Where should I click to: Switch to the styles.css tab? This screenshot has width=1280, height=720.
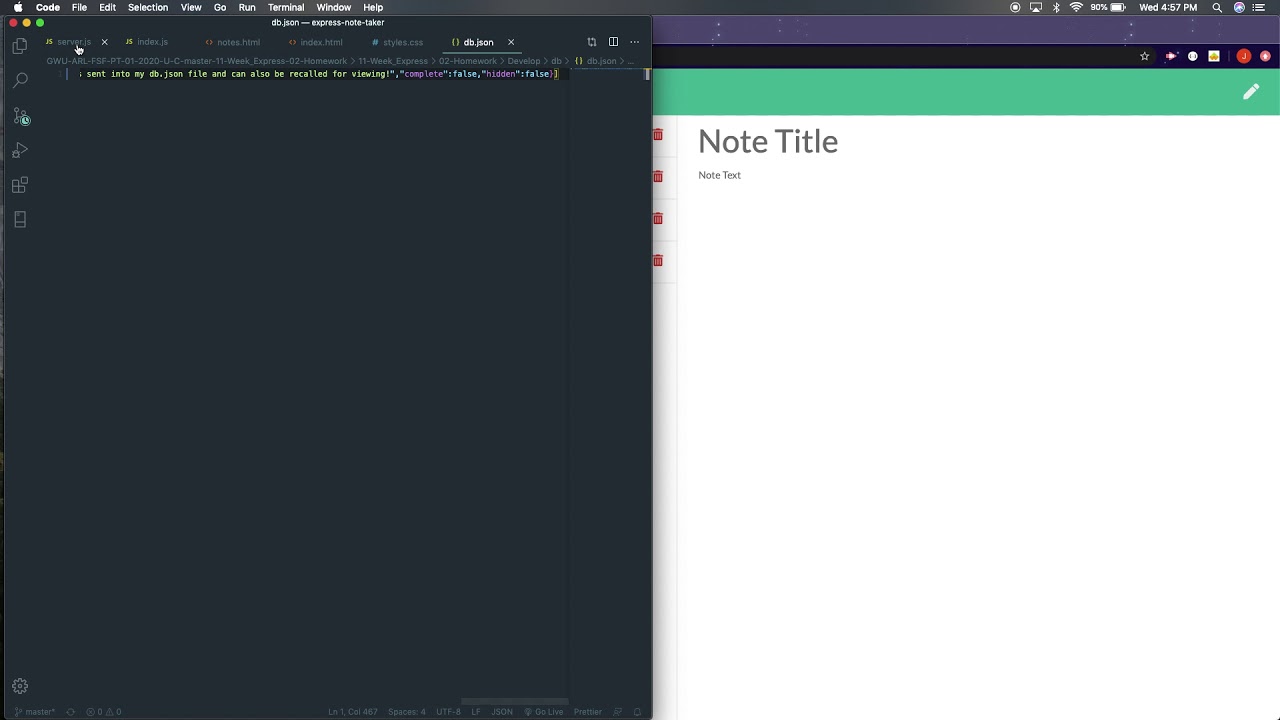tap(403, 42)
